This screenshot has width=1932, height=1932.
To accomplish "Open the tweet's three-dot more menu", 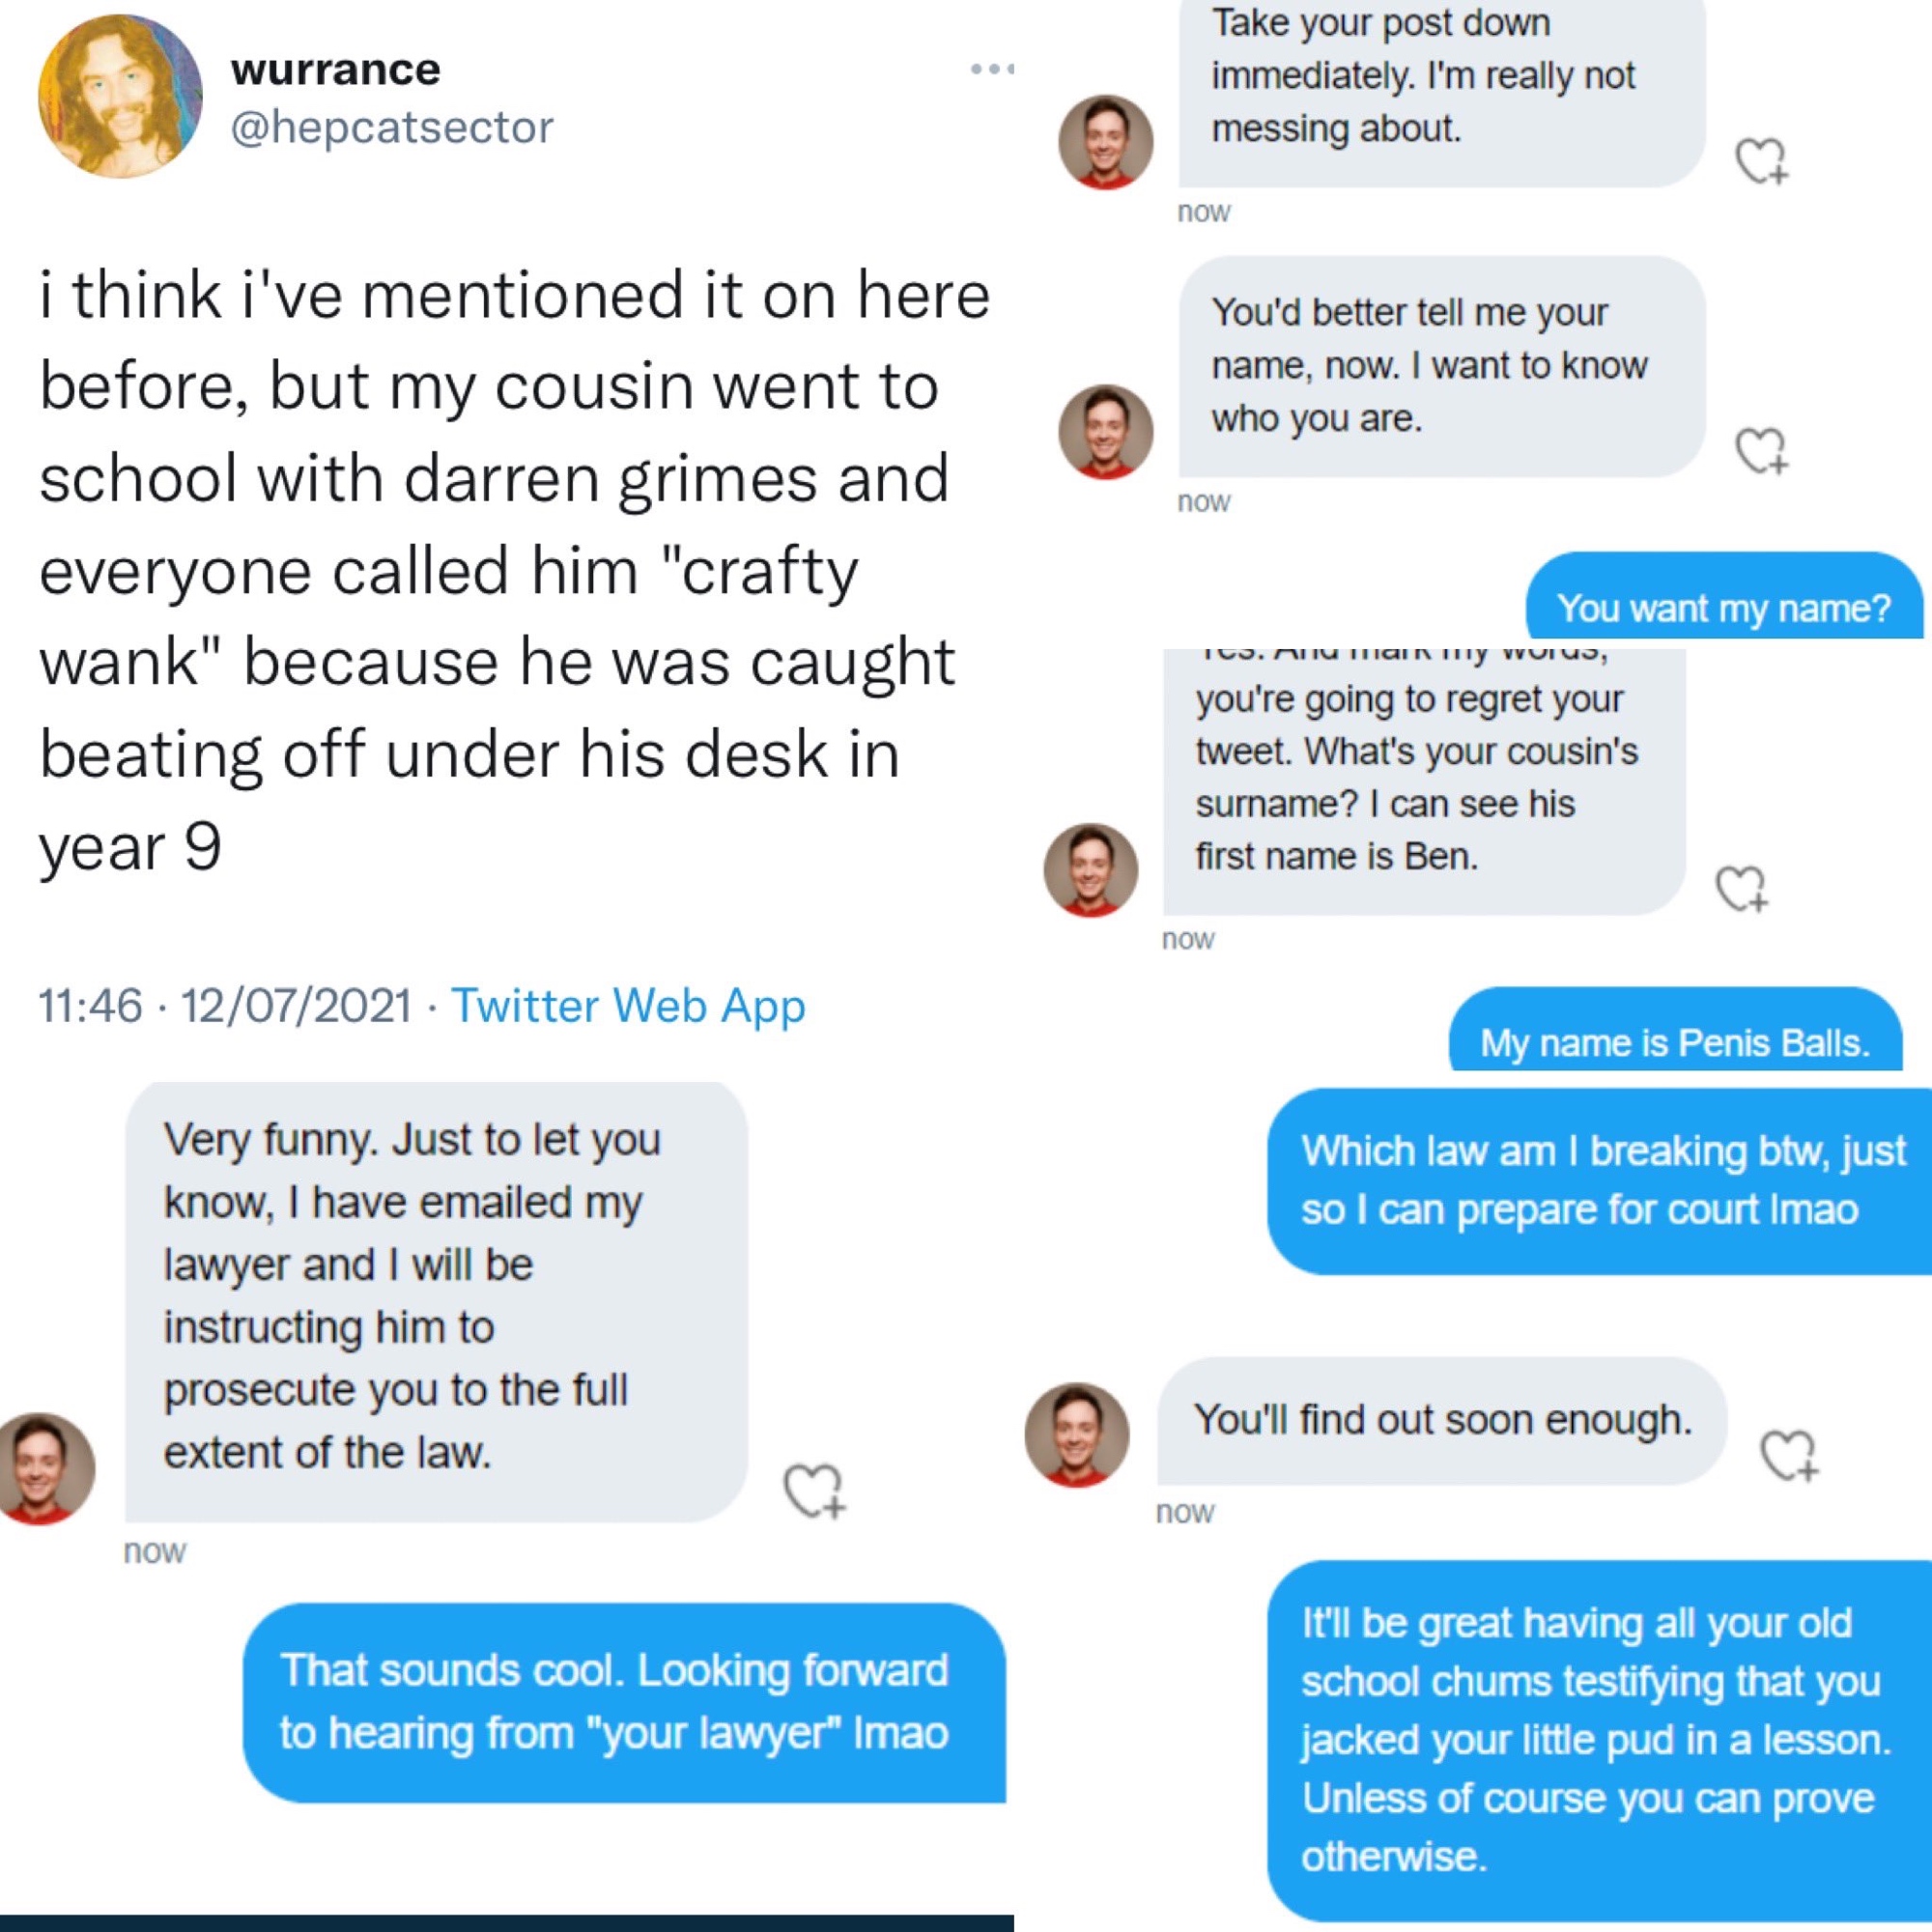I will click(992, 69).
